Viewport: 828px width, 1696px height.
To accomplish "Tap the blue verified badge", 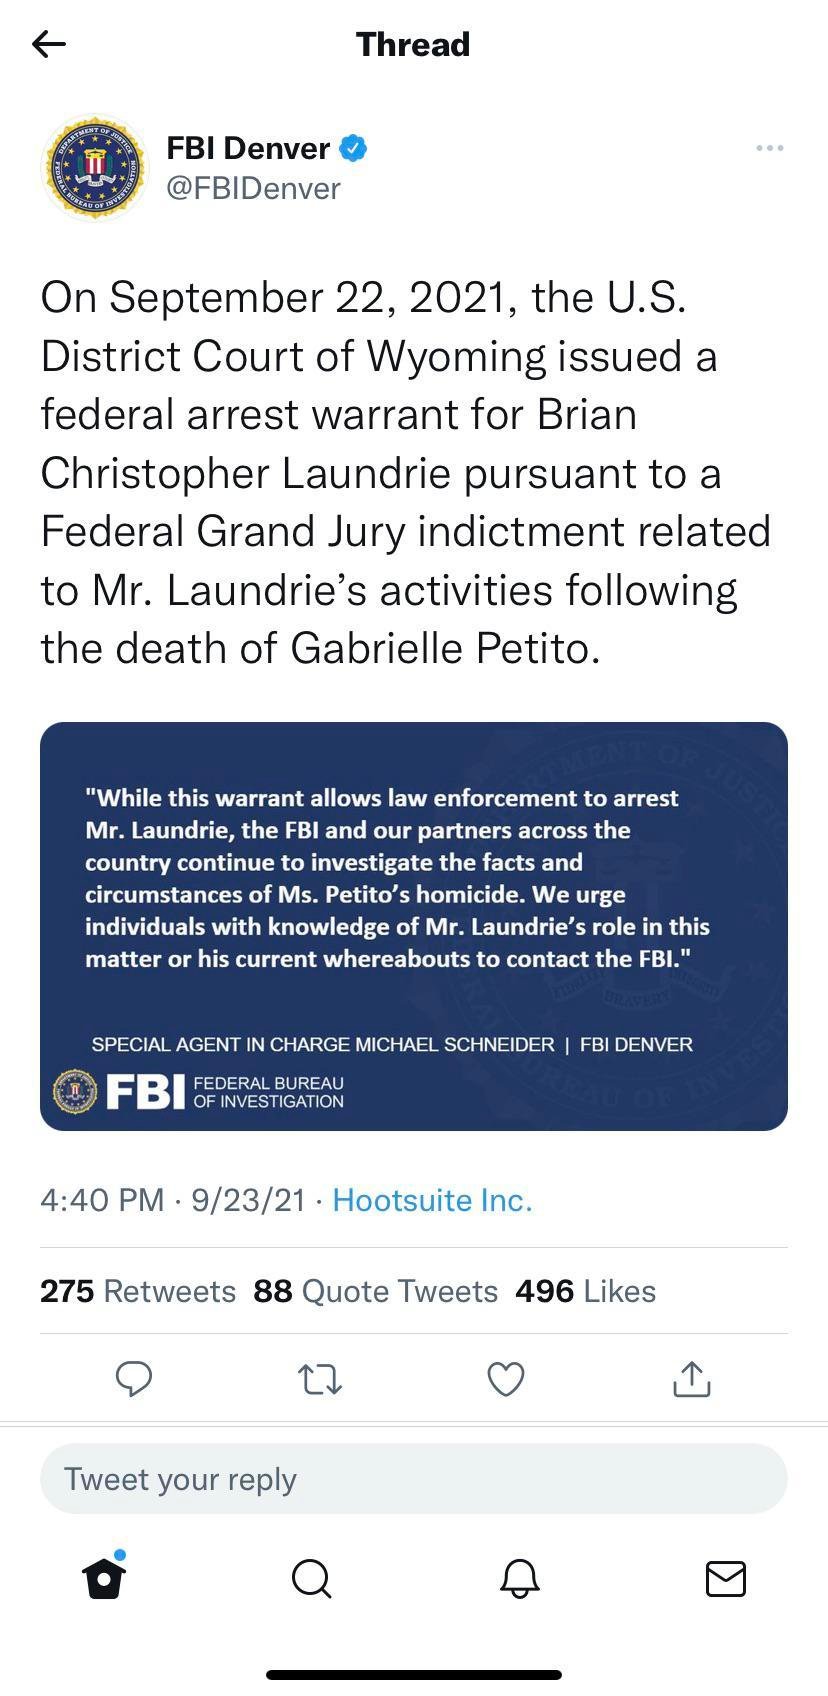I will point(353,148).
